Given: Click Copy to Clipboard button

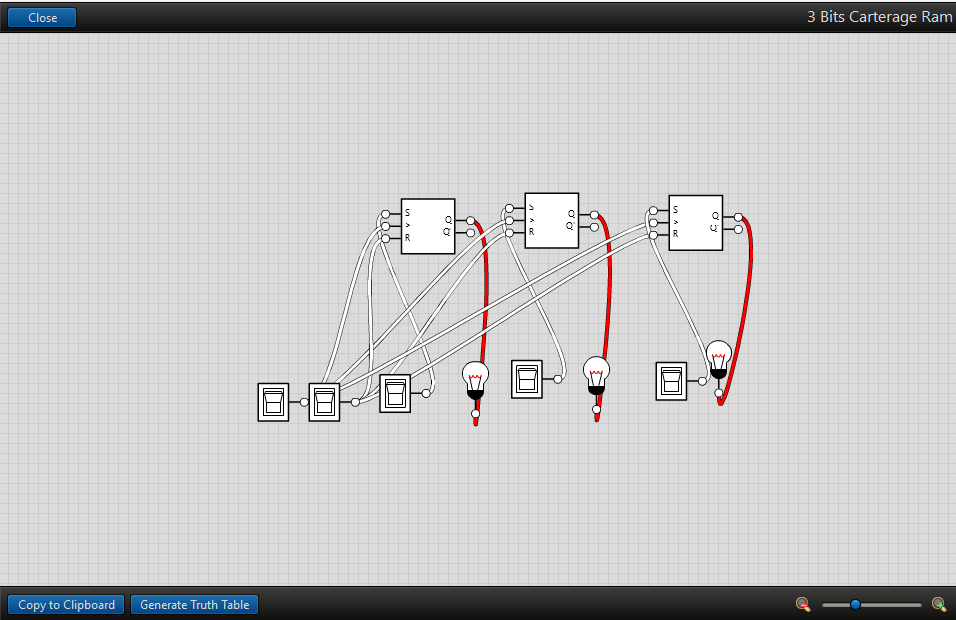Looking at the screenshot, I should click(x=66, y=604).
